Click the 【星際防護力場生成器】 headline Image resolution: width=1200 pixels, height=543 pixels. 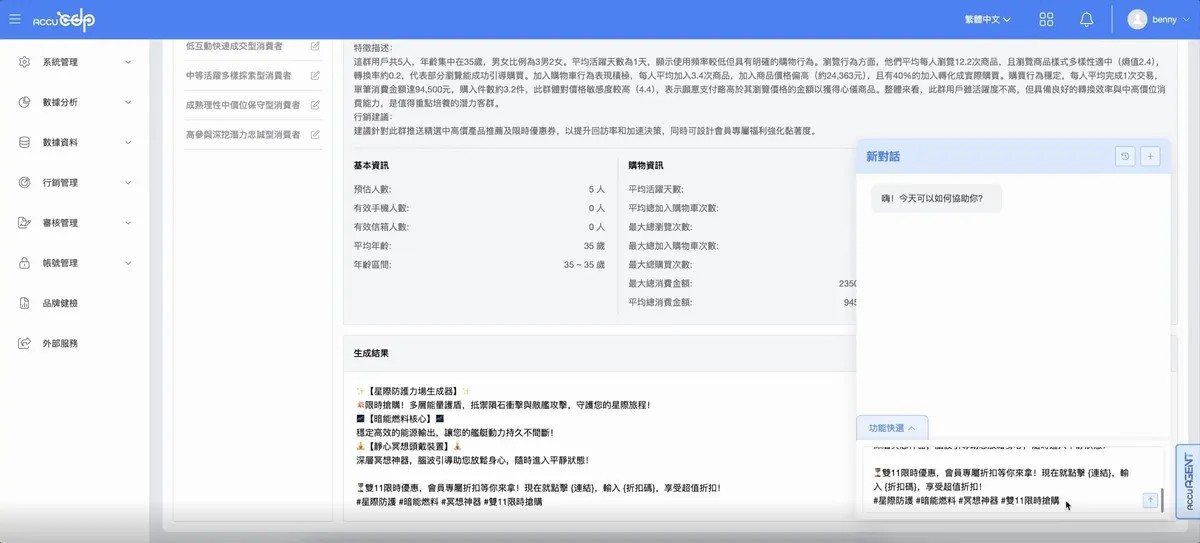pyautogui.click(x=412, y=391)
